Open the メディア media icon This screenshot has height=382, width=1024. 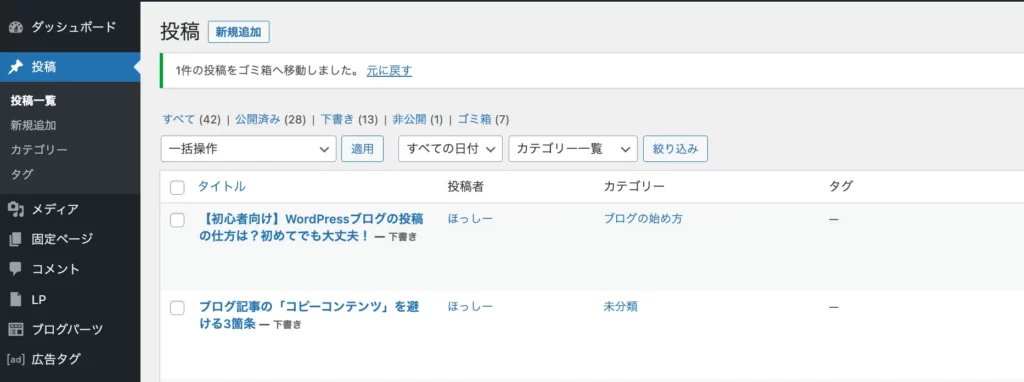click(16, 210)
